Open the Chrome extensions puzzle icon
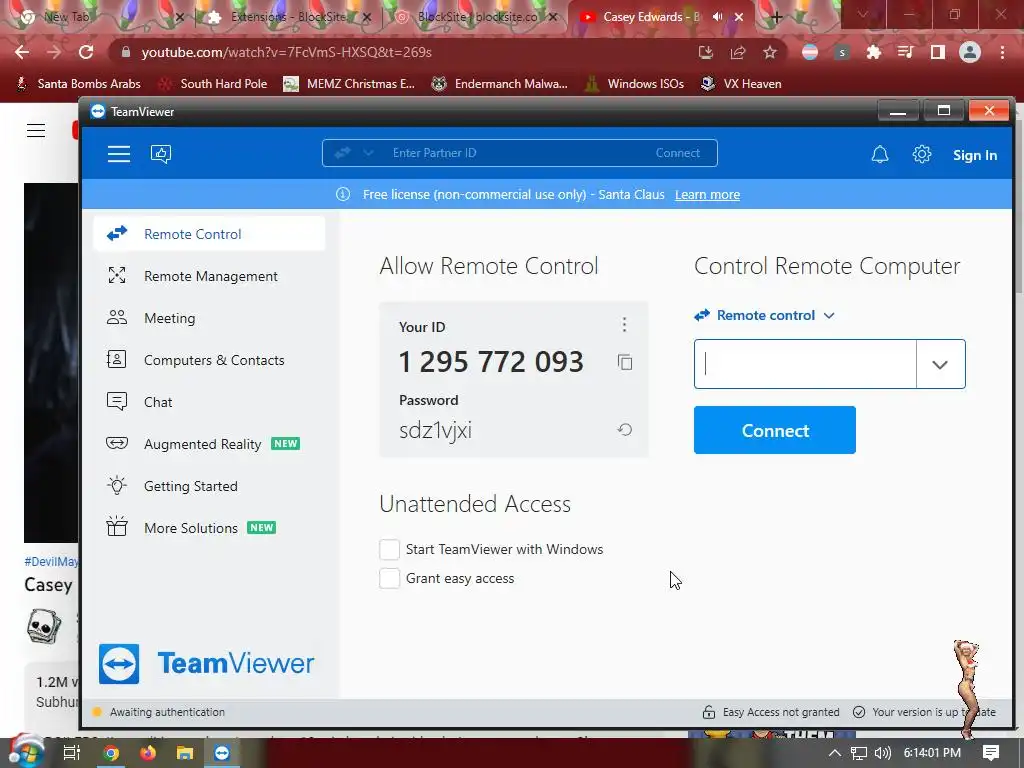 coord(874,52)
